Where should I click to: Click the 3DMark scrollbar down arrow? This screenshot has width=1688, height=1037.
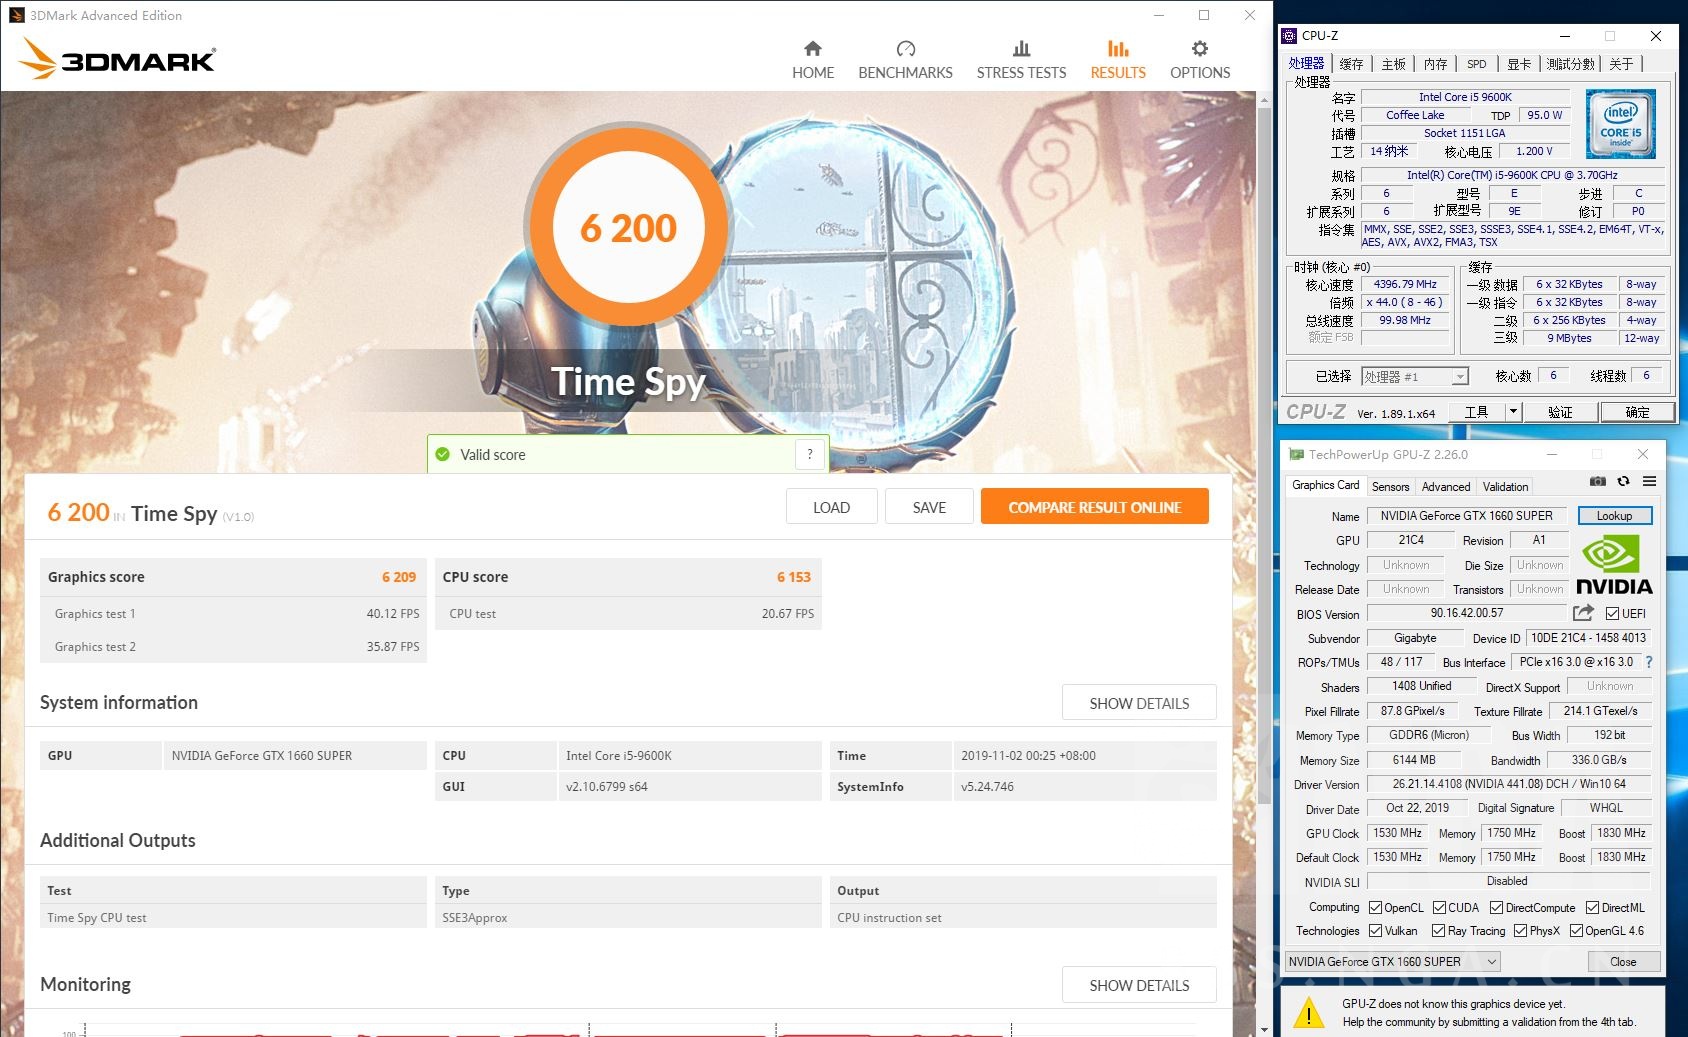(1264, 1029)
